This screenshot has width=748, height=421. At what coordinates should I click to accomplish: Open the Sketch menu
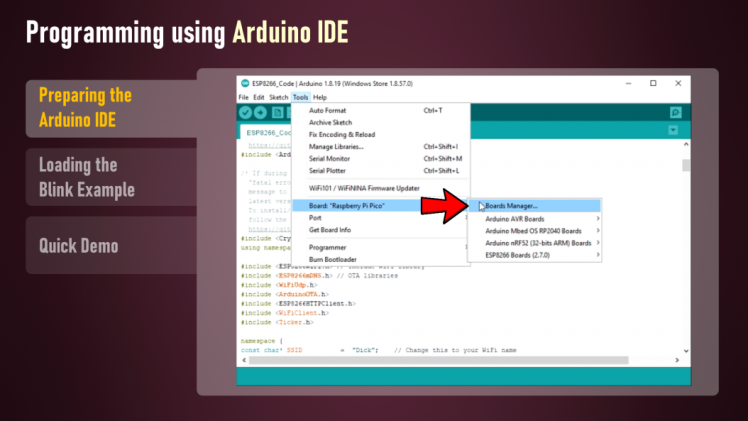(279, 97)
